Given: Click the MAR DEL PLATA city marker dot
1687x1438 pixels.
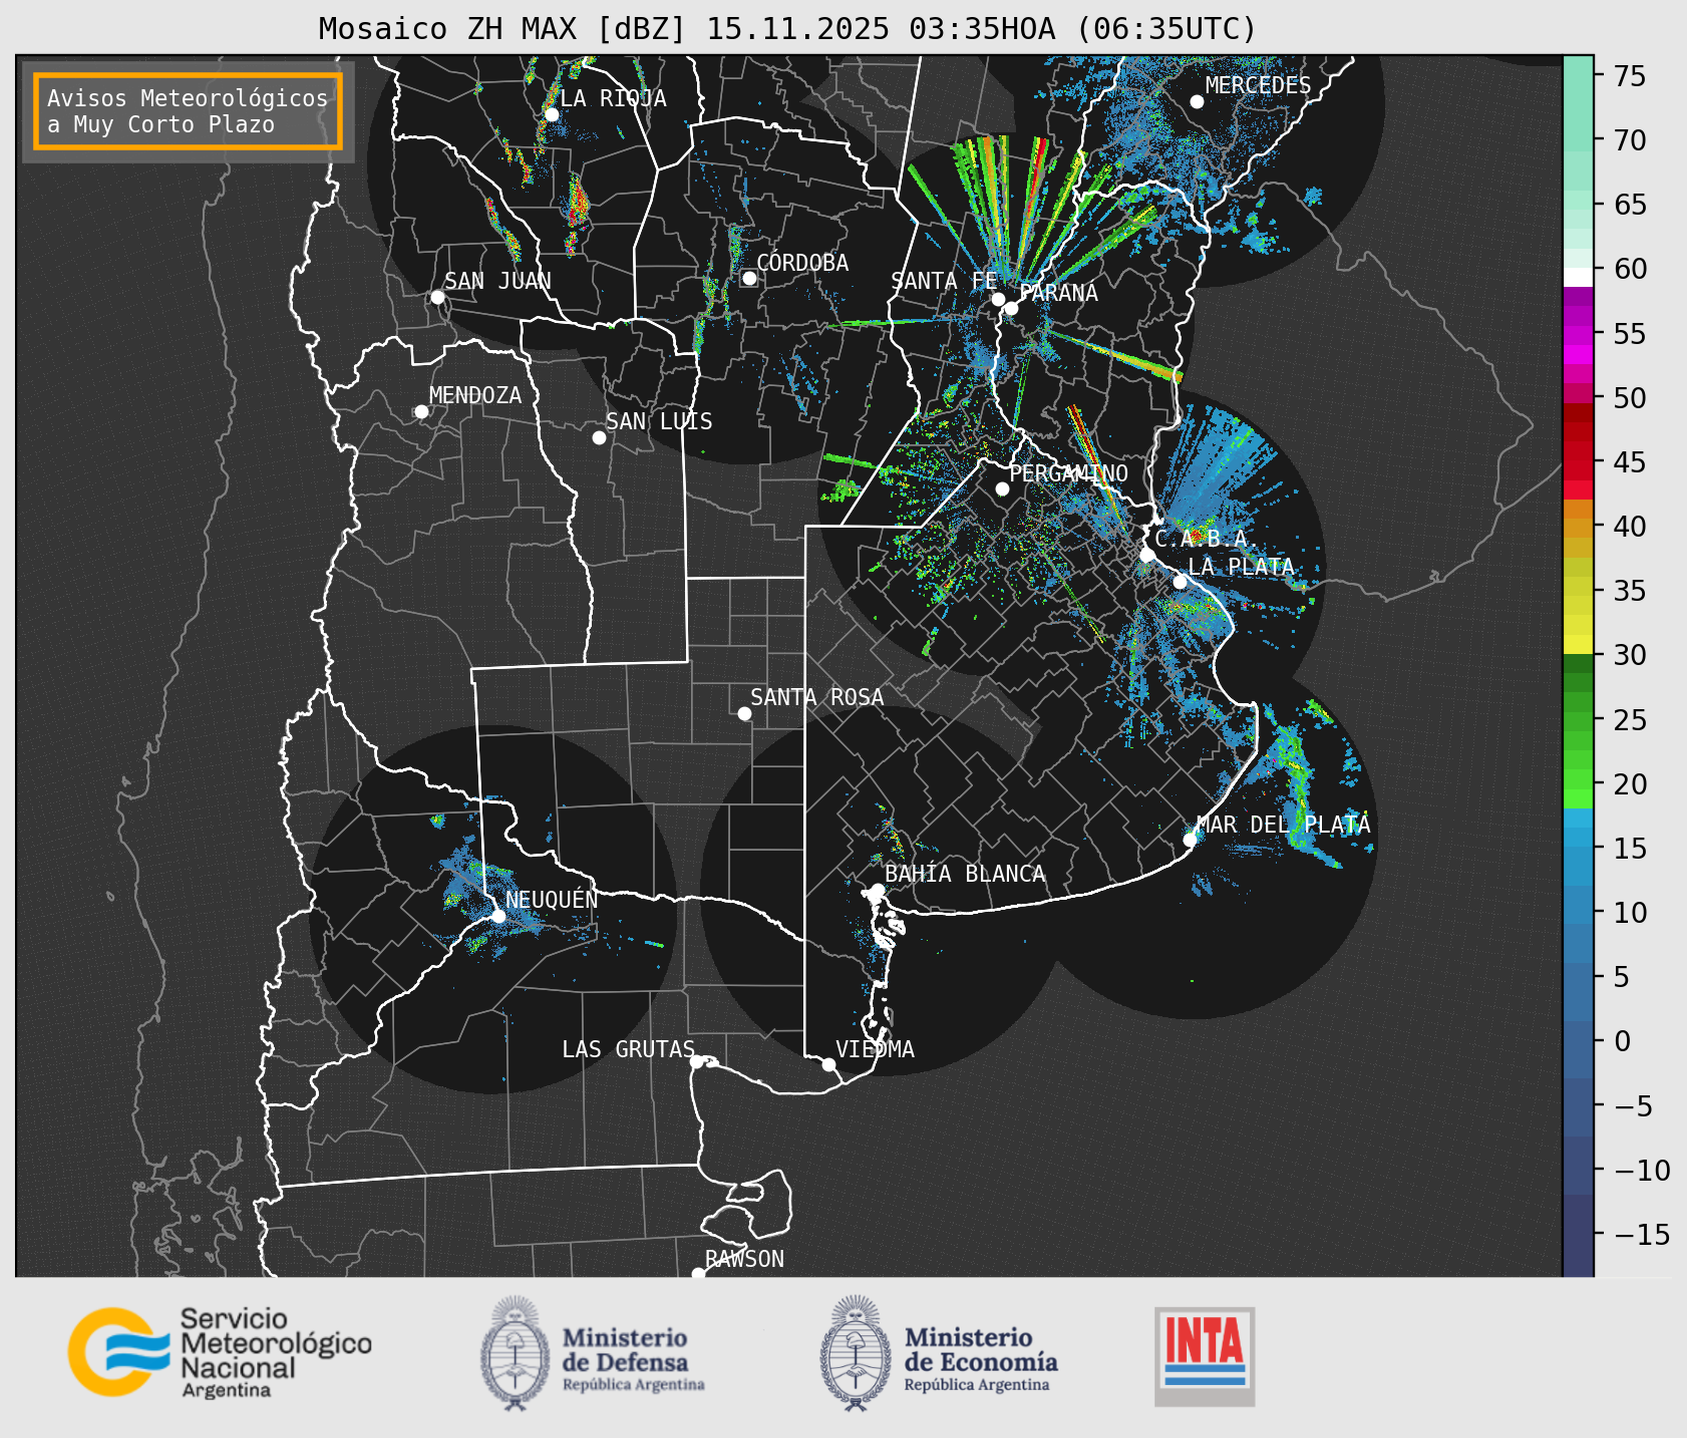Looking at the screenshot, I should pos(1190,840).
